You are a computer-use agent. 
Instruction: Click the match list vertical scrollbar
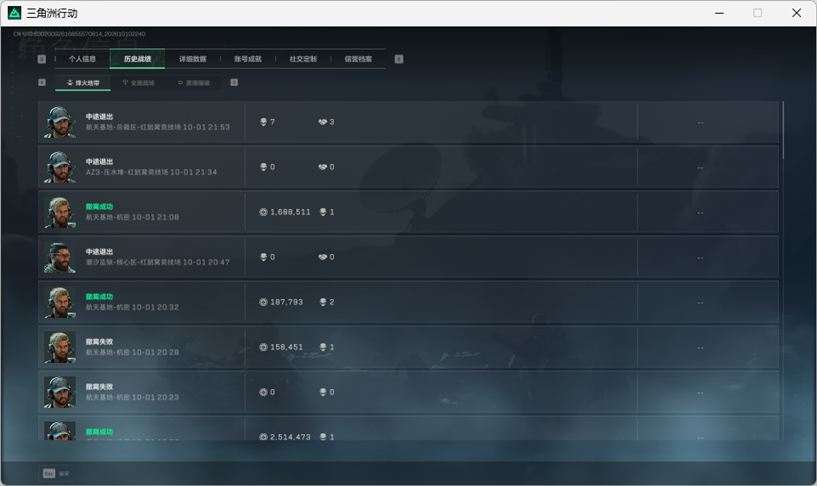pyautogui.click(x=783, y=130)
